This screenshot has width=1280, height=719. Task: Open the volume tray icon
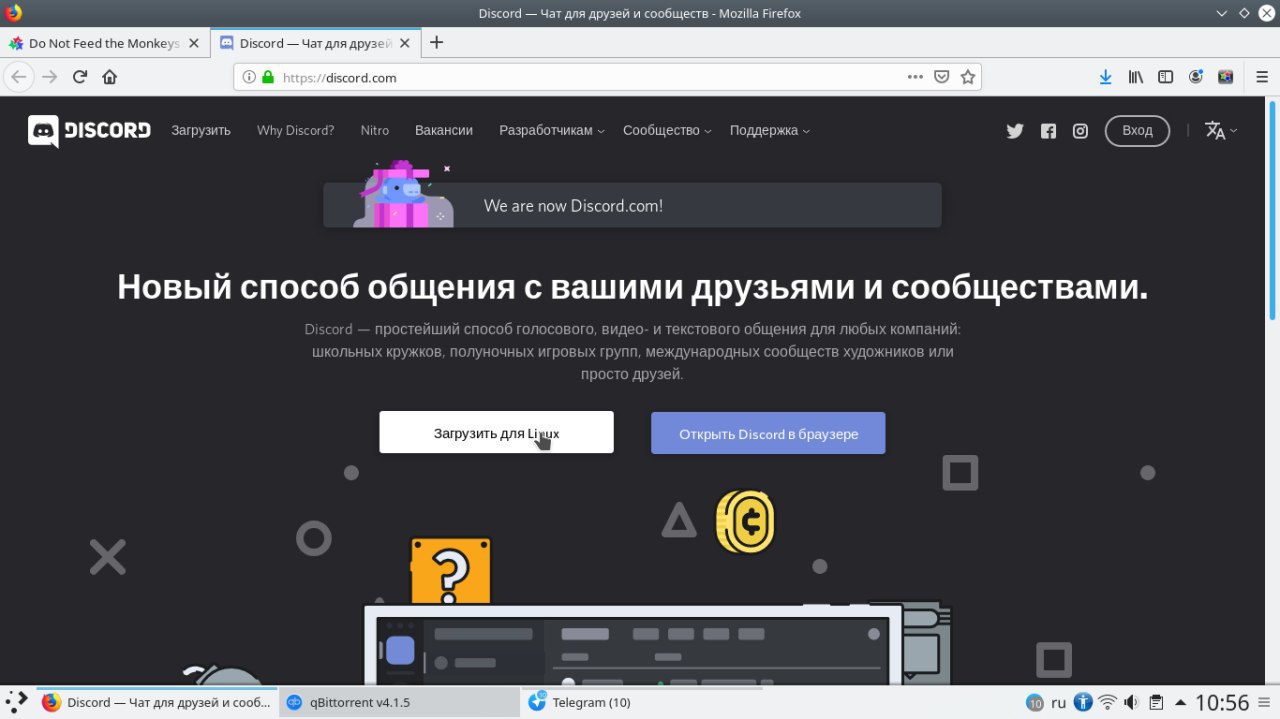click(1131, 702)
